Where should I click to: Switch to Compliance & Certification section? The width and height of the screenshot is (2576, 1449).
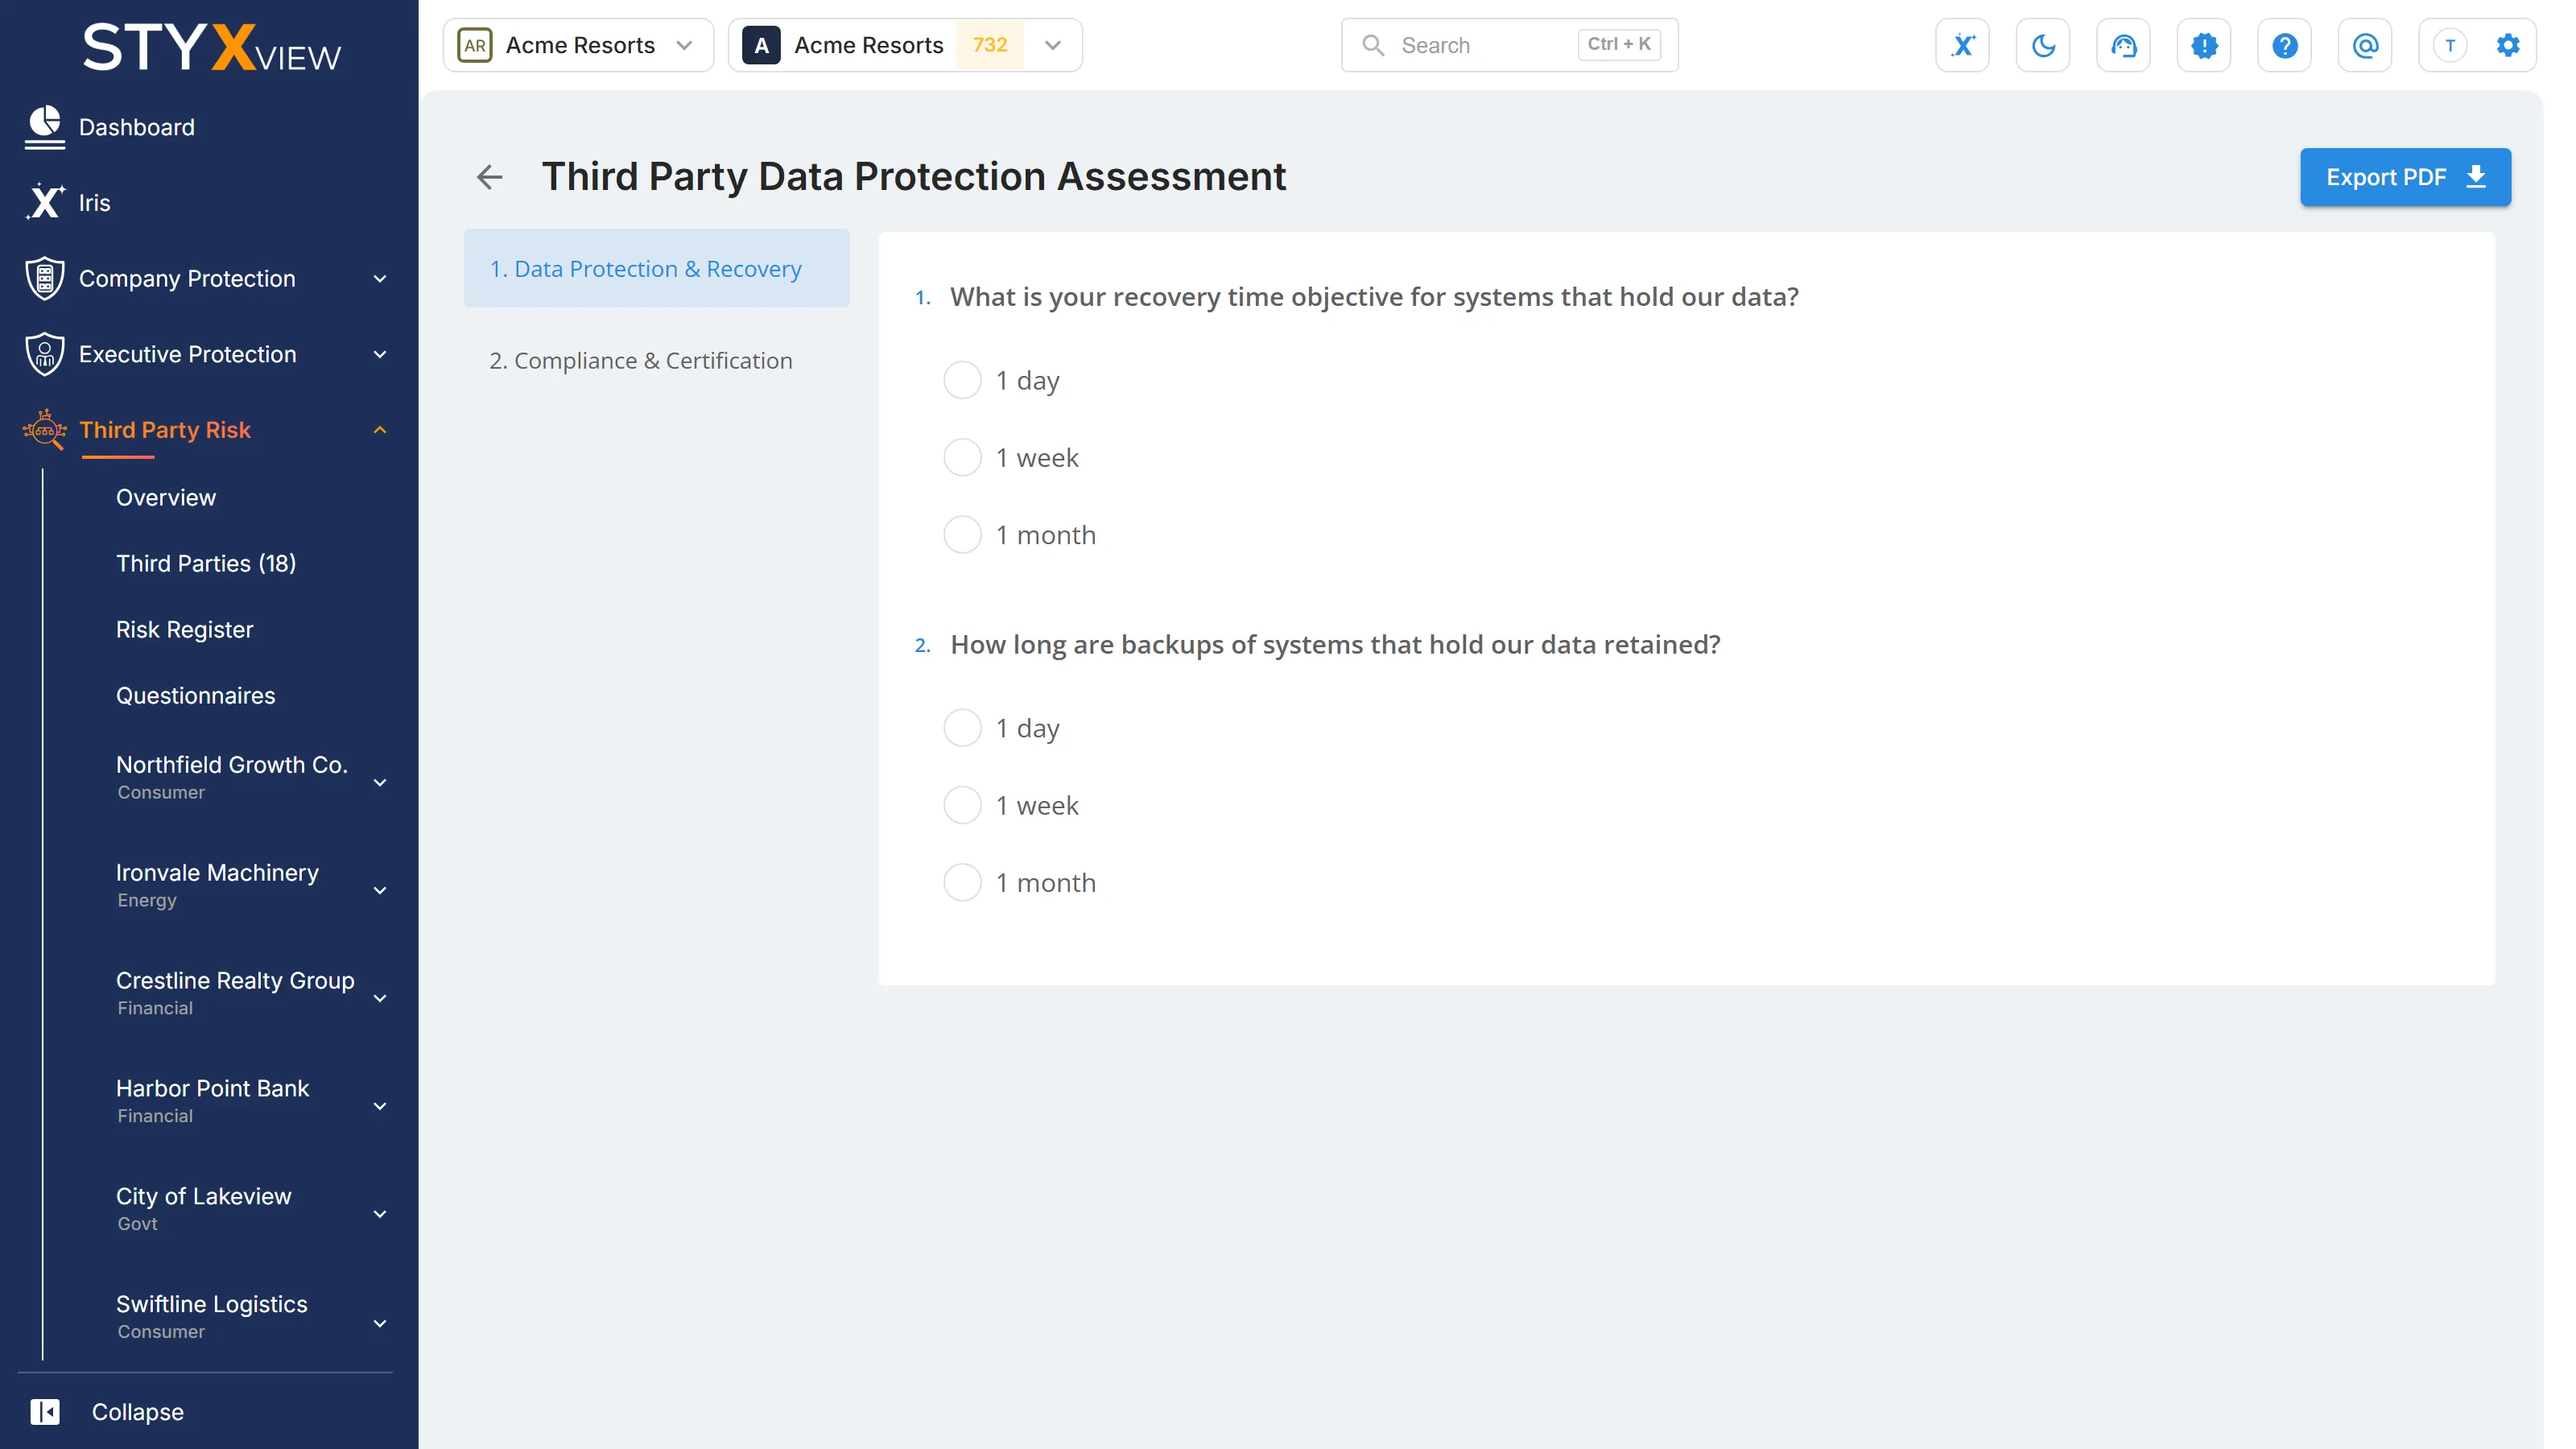tap(656, 361)
